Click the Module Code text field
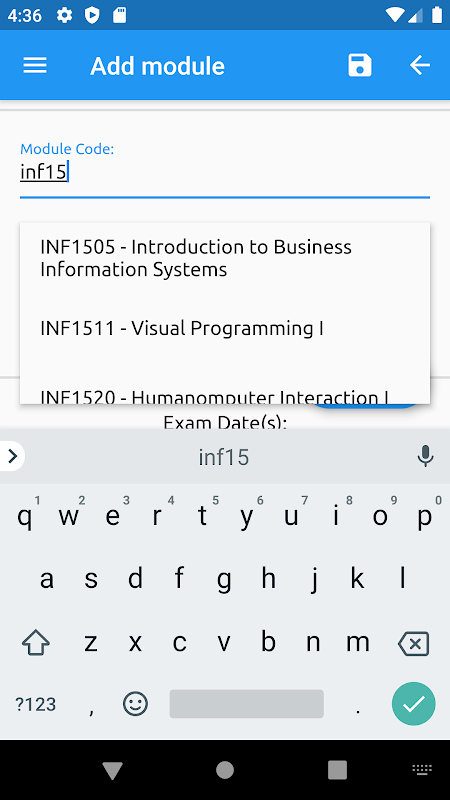The width and height of the screenshot is (450, 800). [x=225, y=172]
